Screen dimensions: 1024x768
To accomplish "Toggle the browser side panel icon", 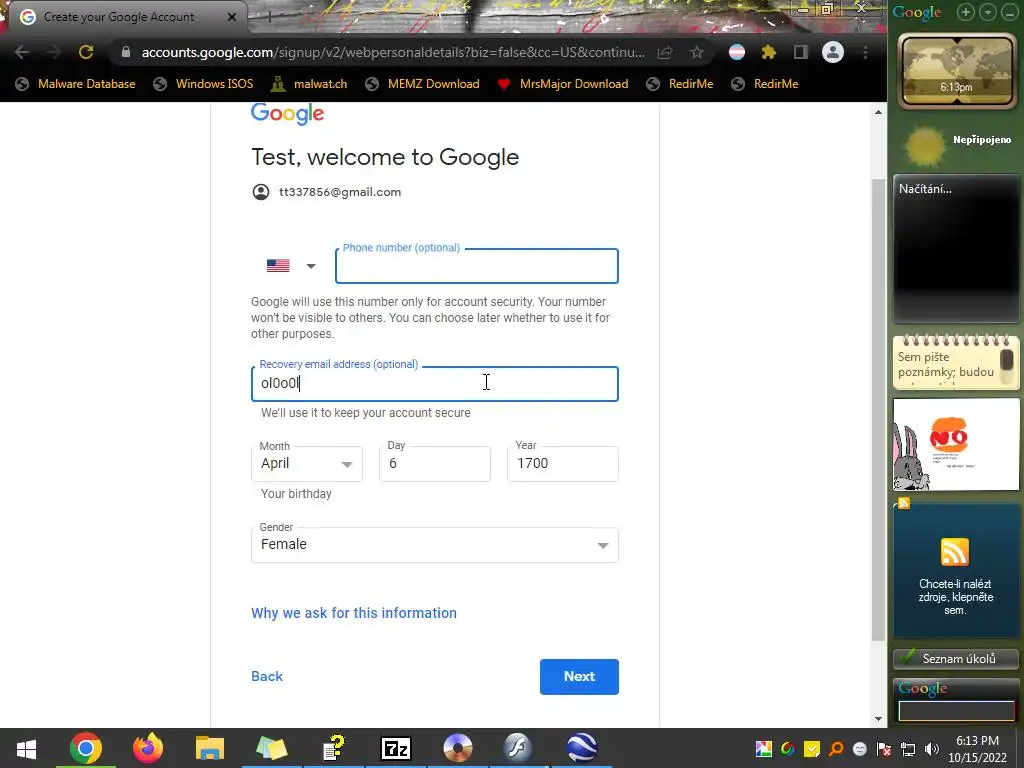I will 801,52.
